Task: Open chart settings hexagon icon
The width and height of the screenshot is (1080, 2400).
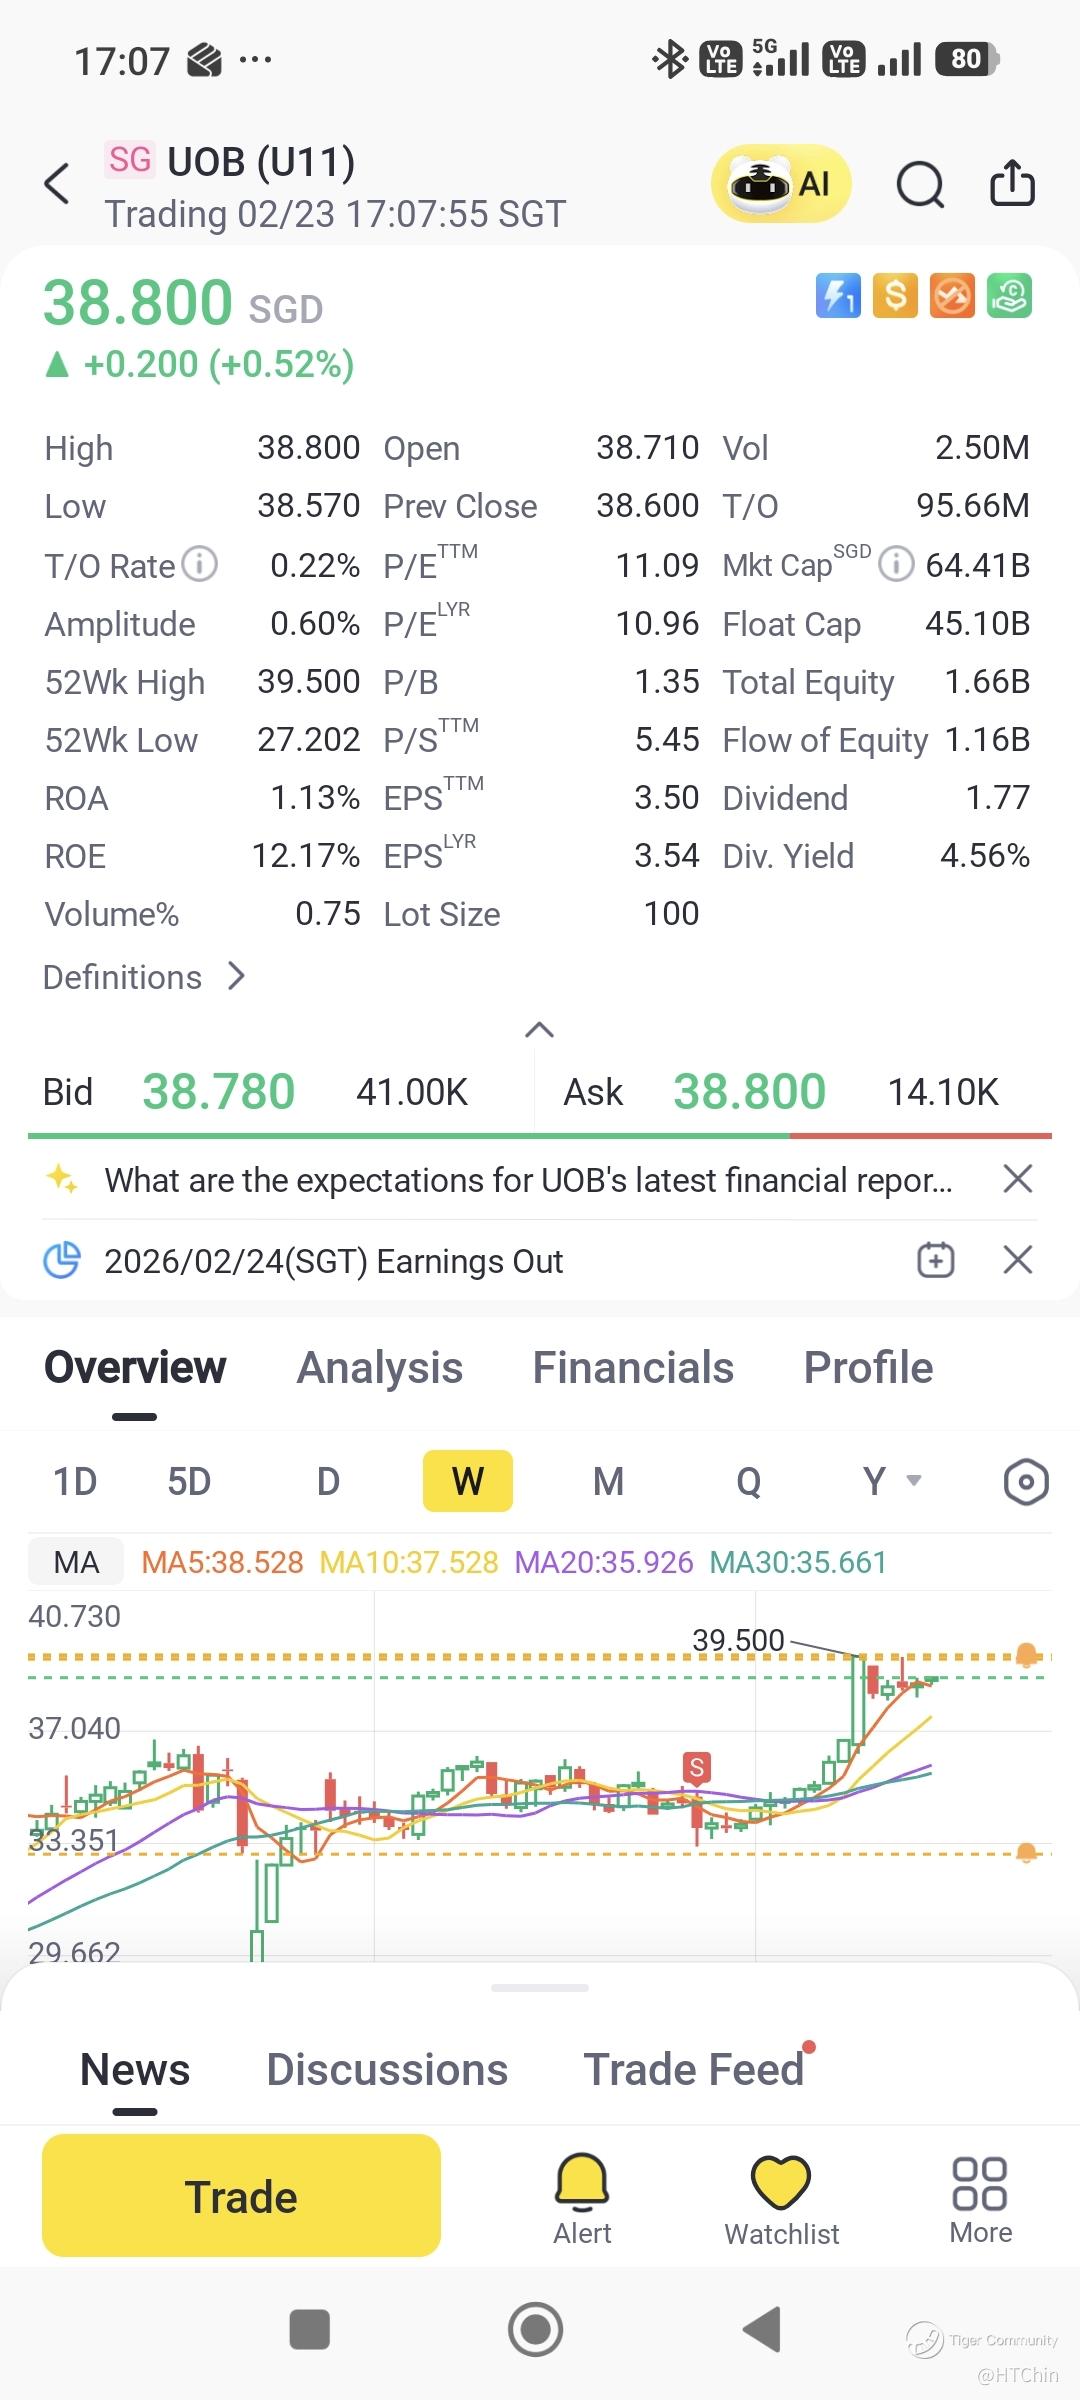Action: 1025,1482
